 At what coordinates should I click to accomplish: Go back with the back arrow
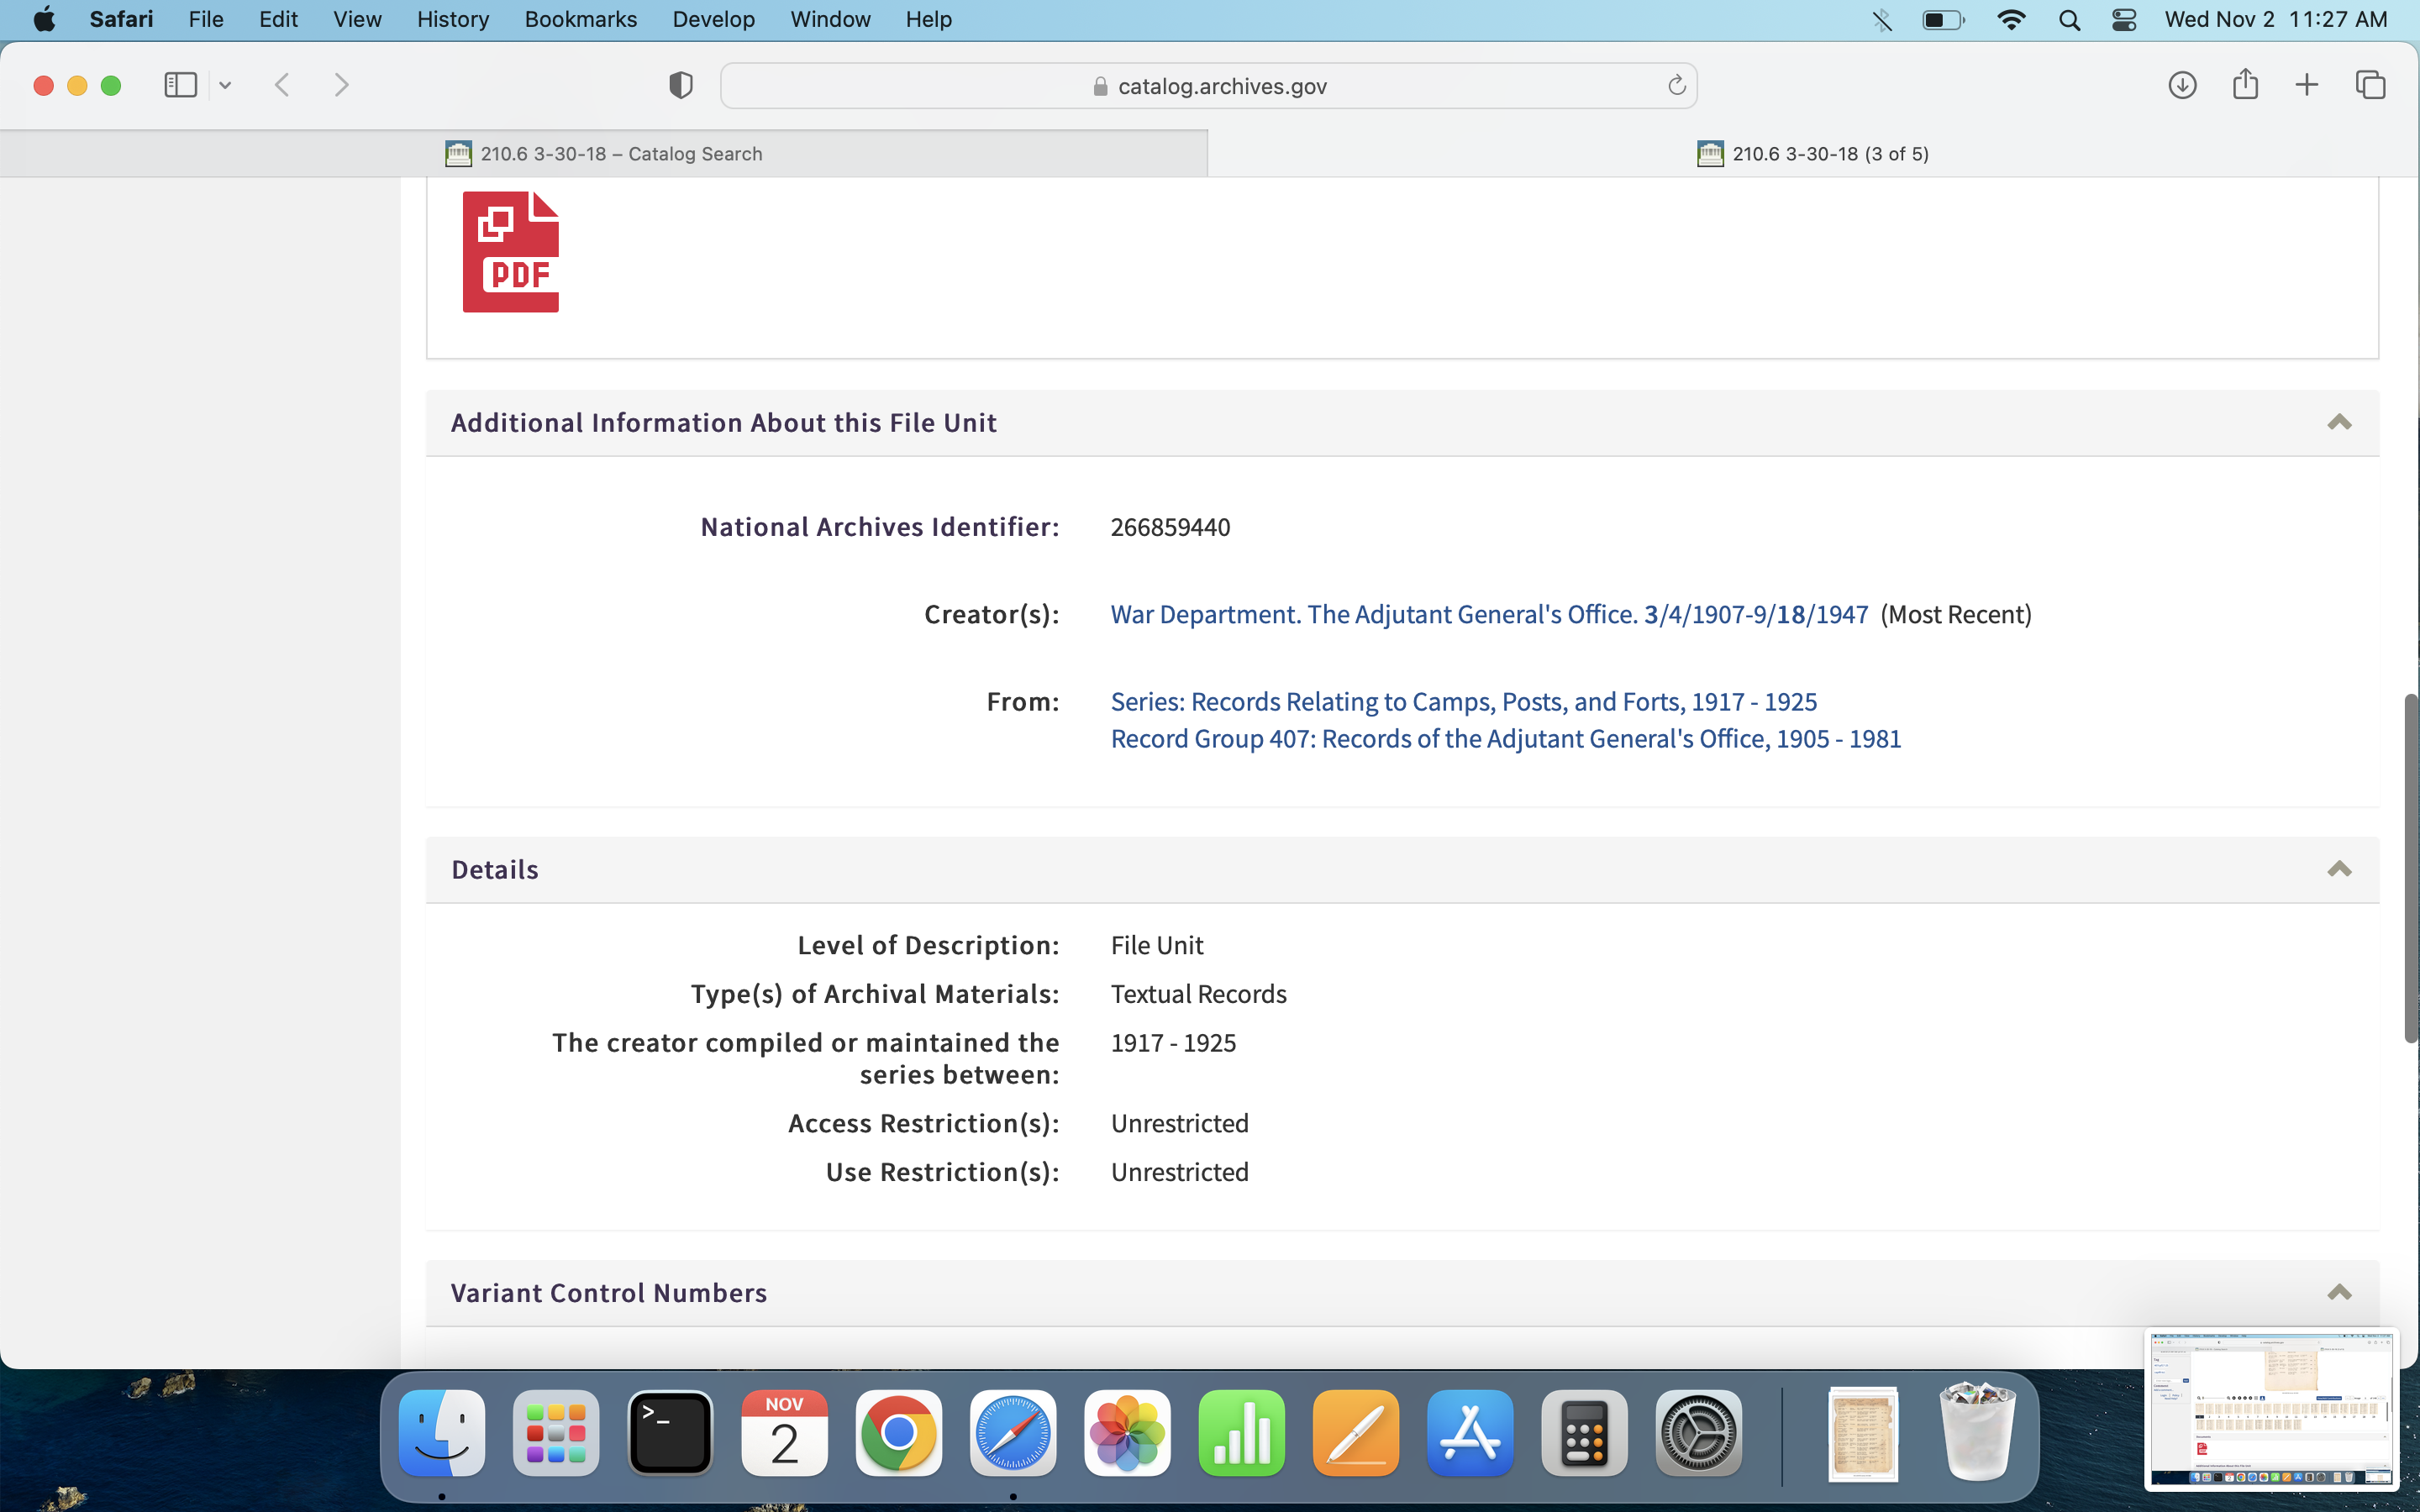click(x=283, y=85)
